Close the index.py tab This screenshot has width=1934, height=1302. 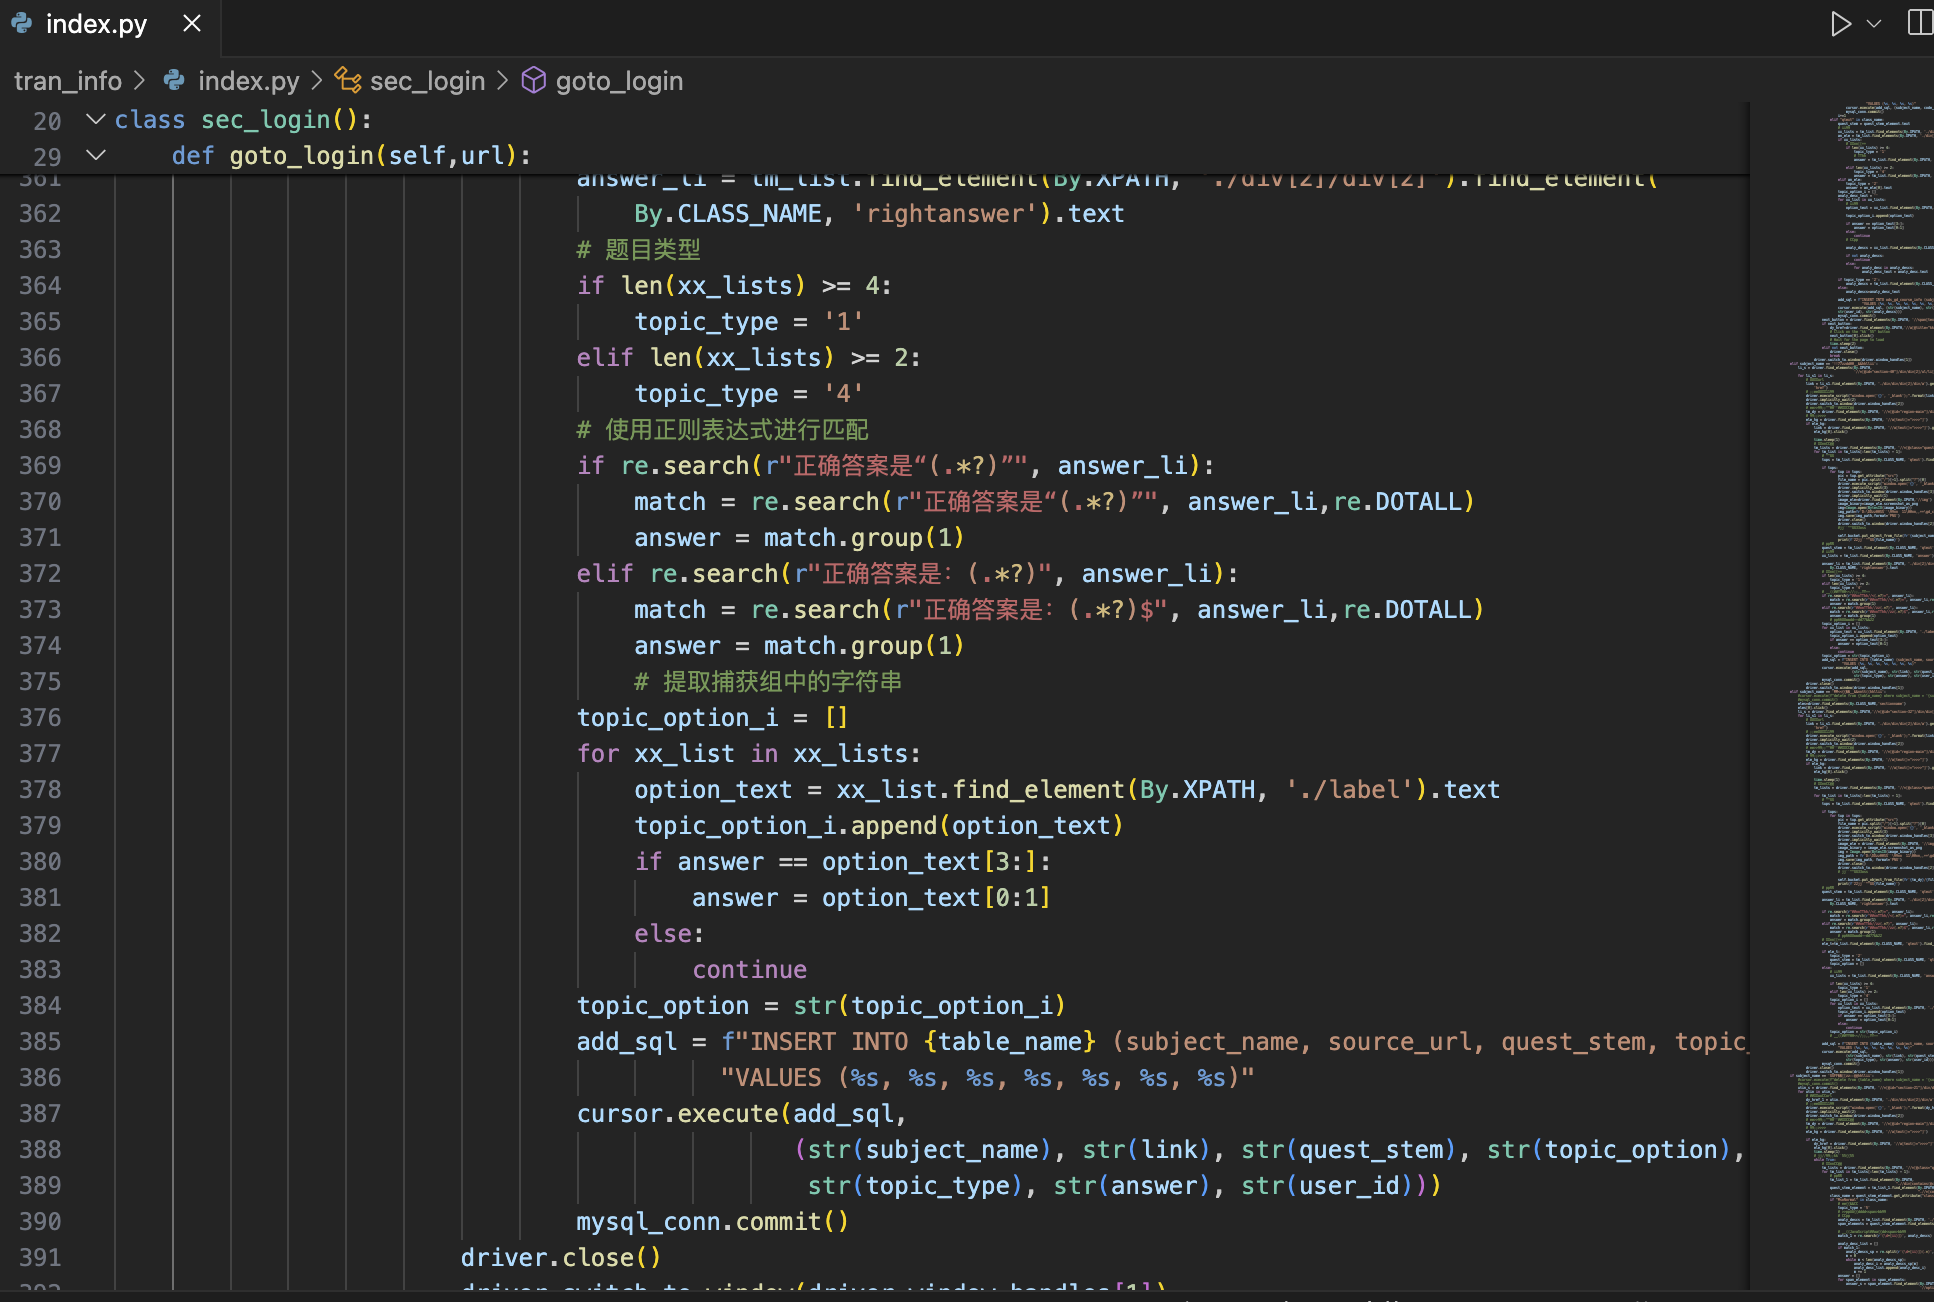click(x=192, y=23)
